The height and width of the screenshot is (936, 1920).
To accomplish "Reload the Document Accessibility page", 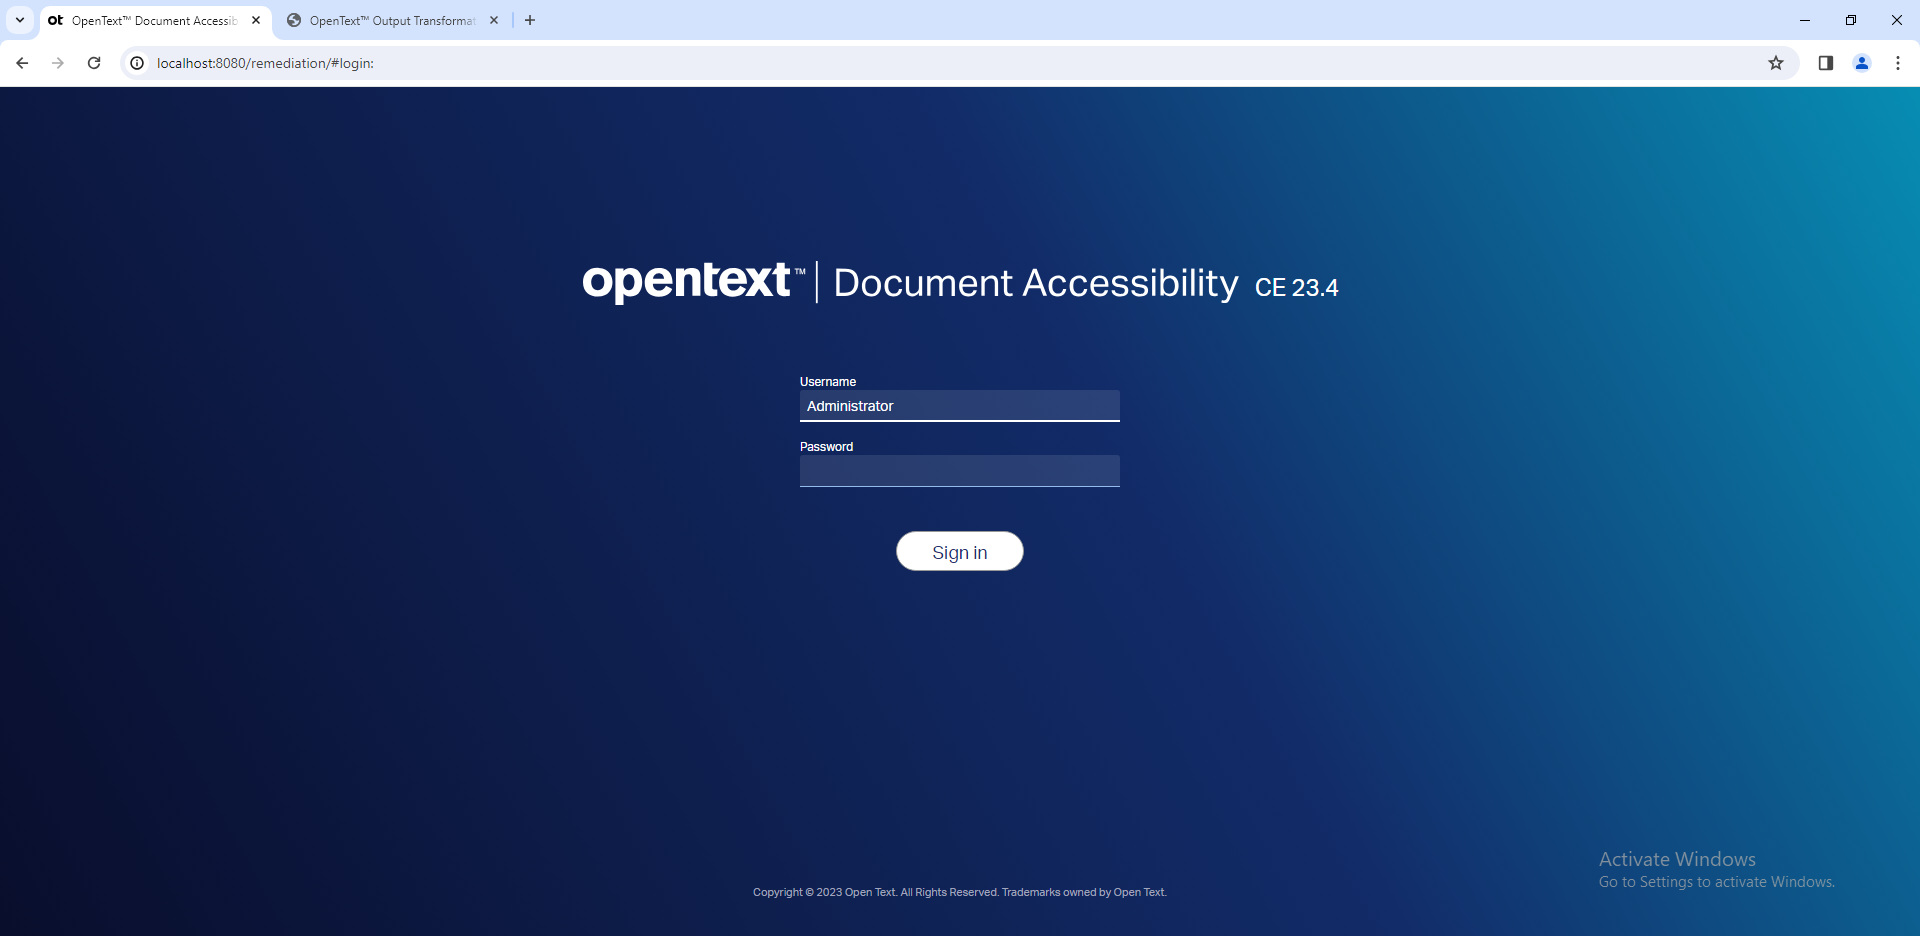I will (94, 62).
